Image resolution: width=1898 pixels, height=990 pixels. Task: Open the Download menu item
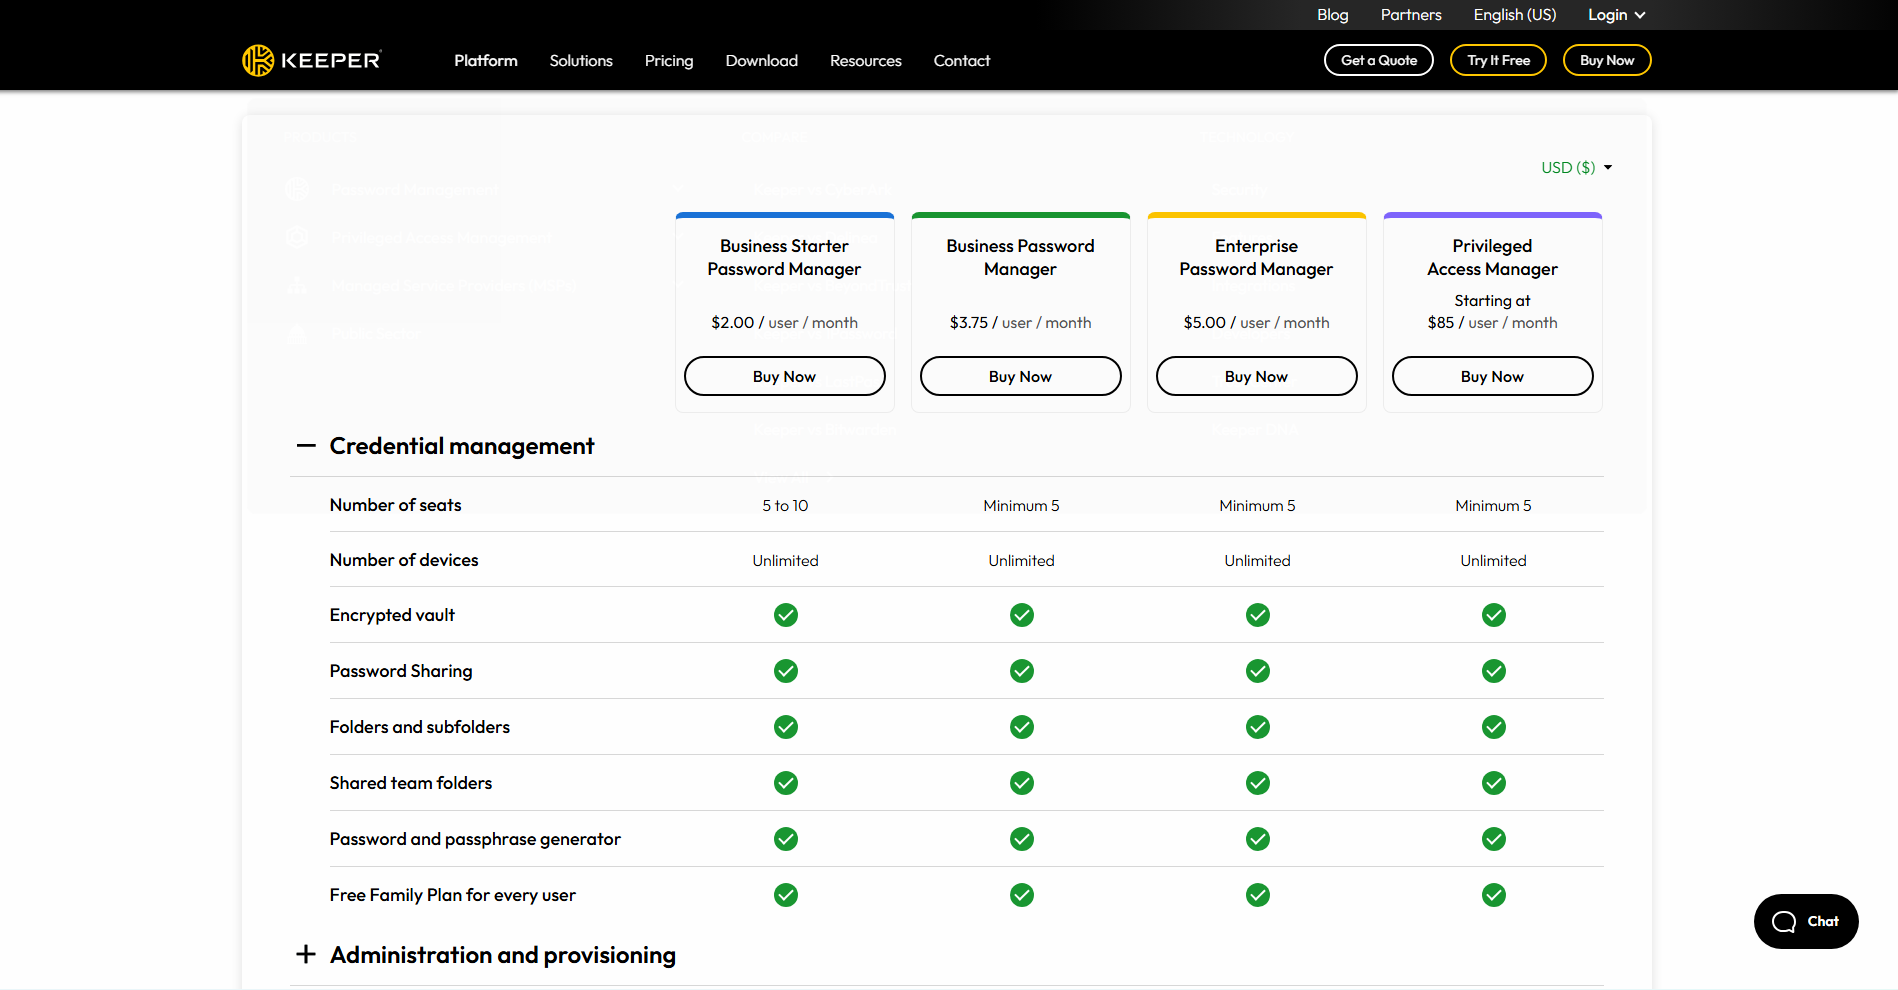coord(762,61)
